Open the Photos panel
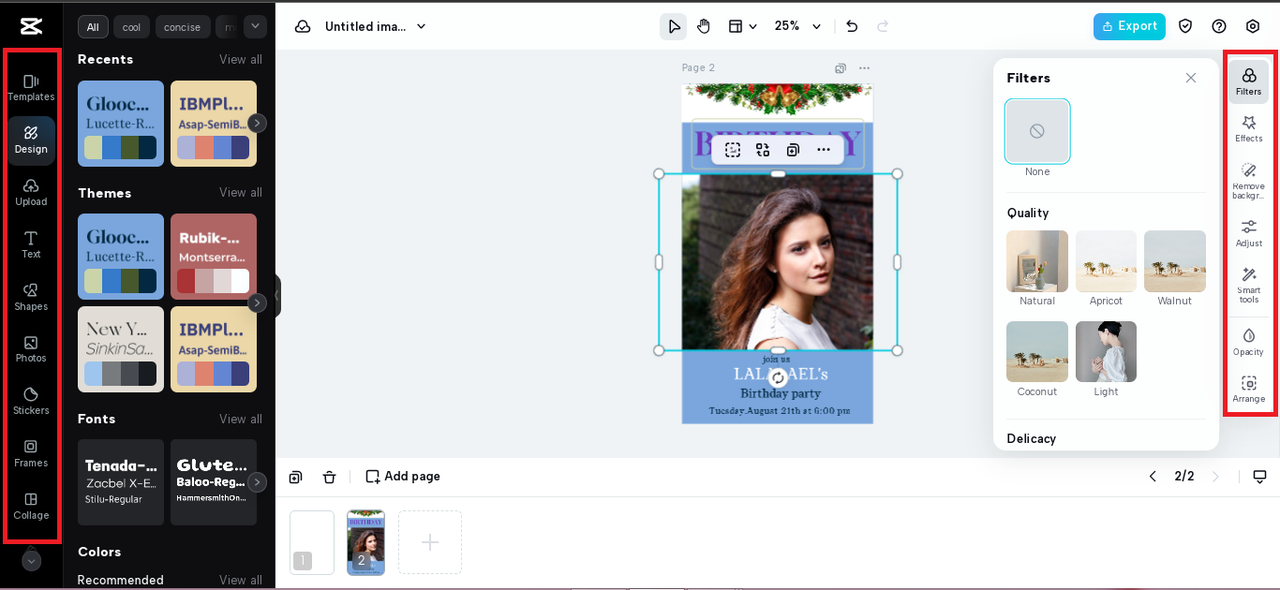1280x590 pixels. pyautogui.click(x=31, y=349)
